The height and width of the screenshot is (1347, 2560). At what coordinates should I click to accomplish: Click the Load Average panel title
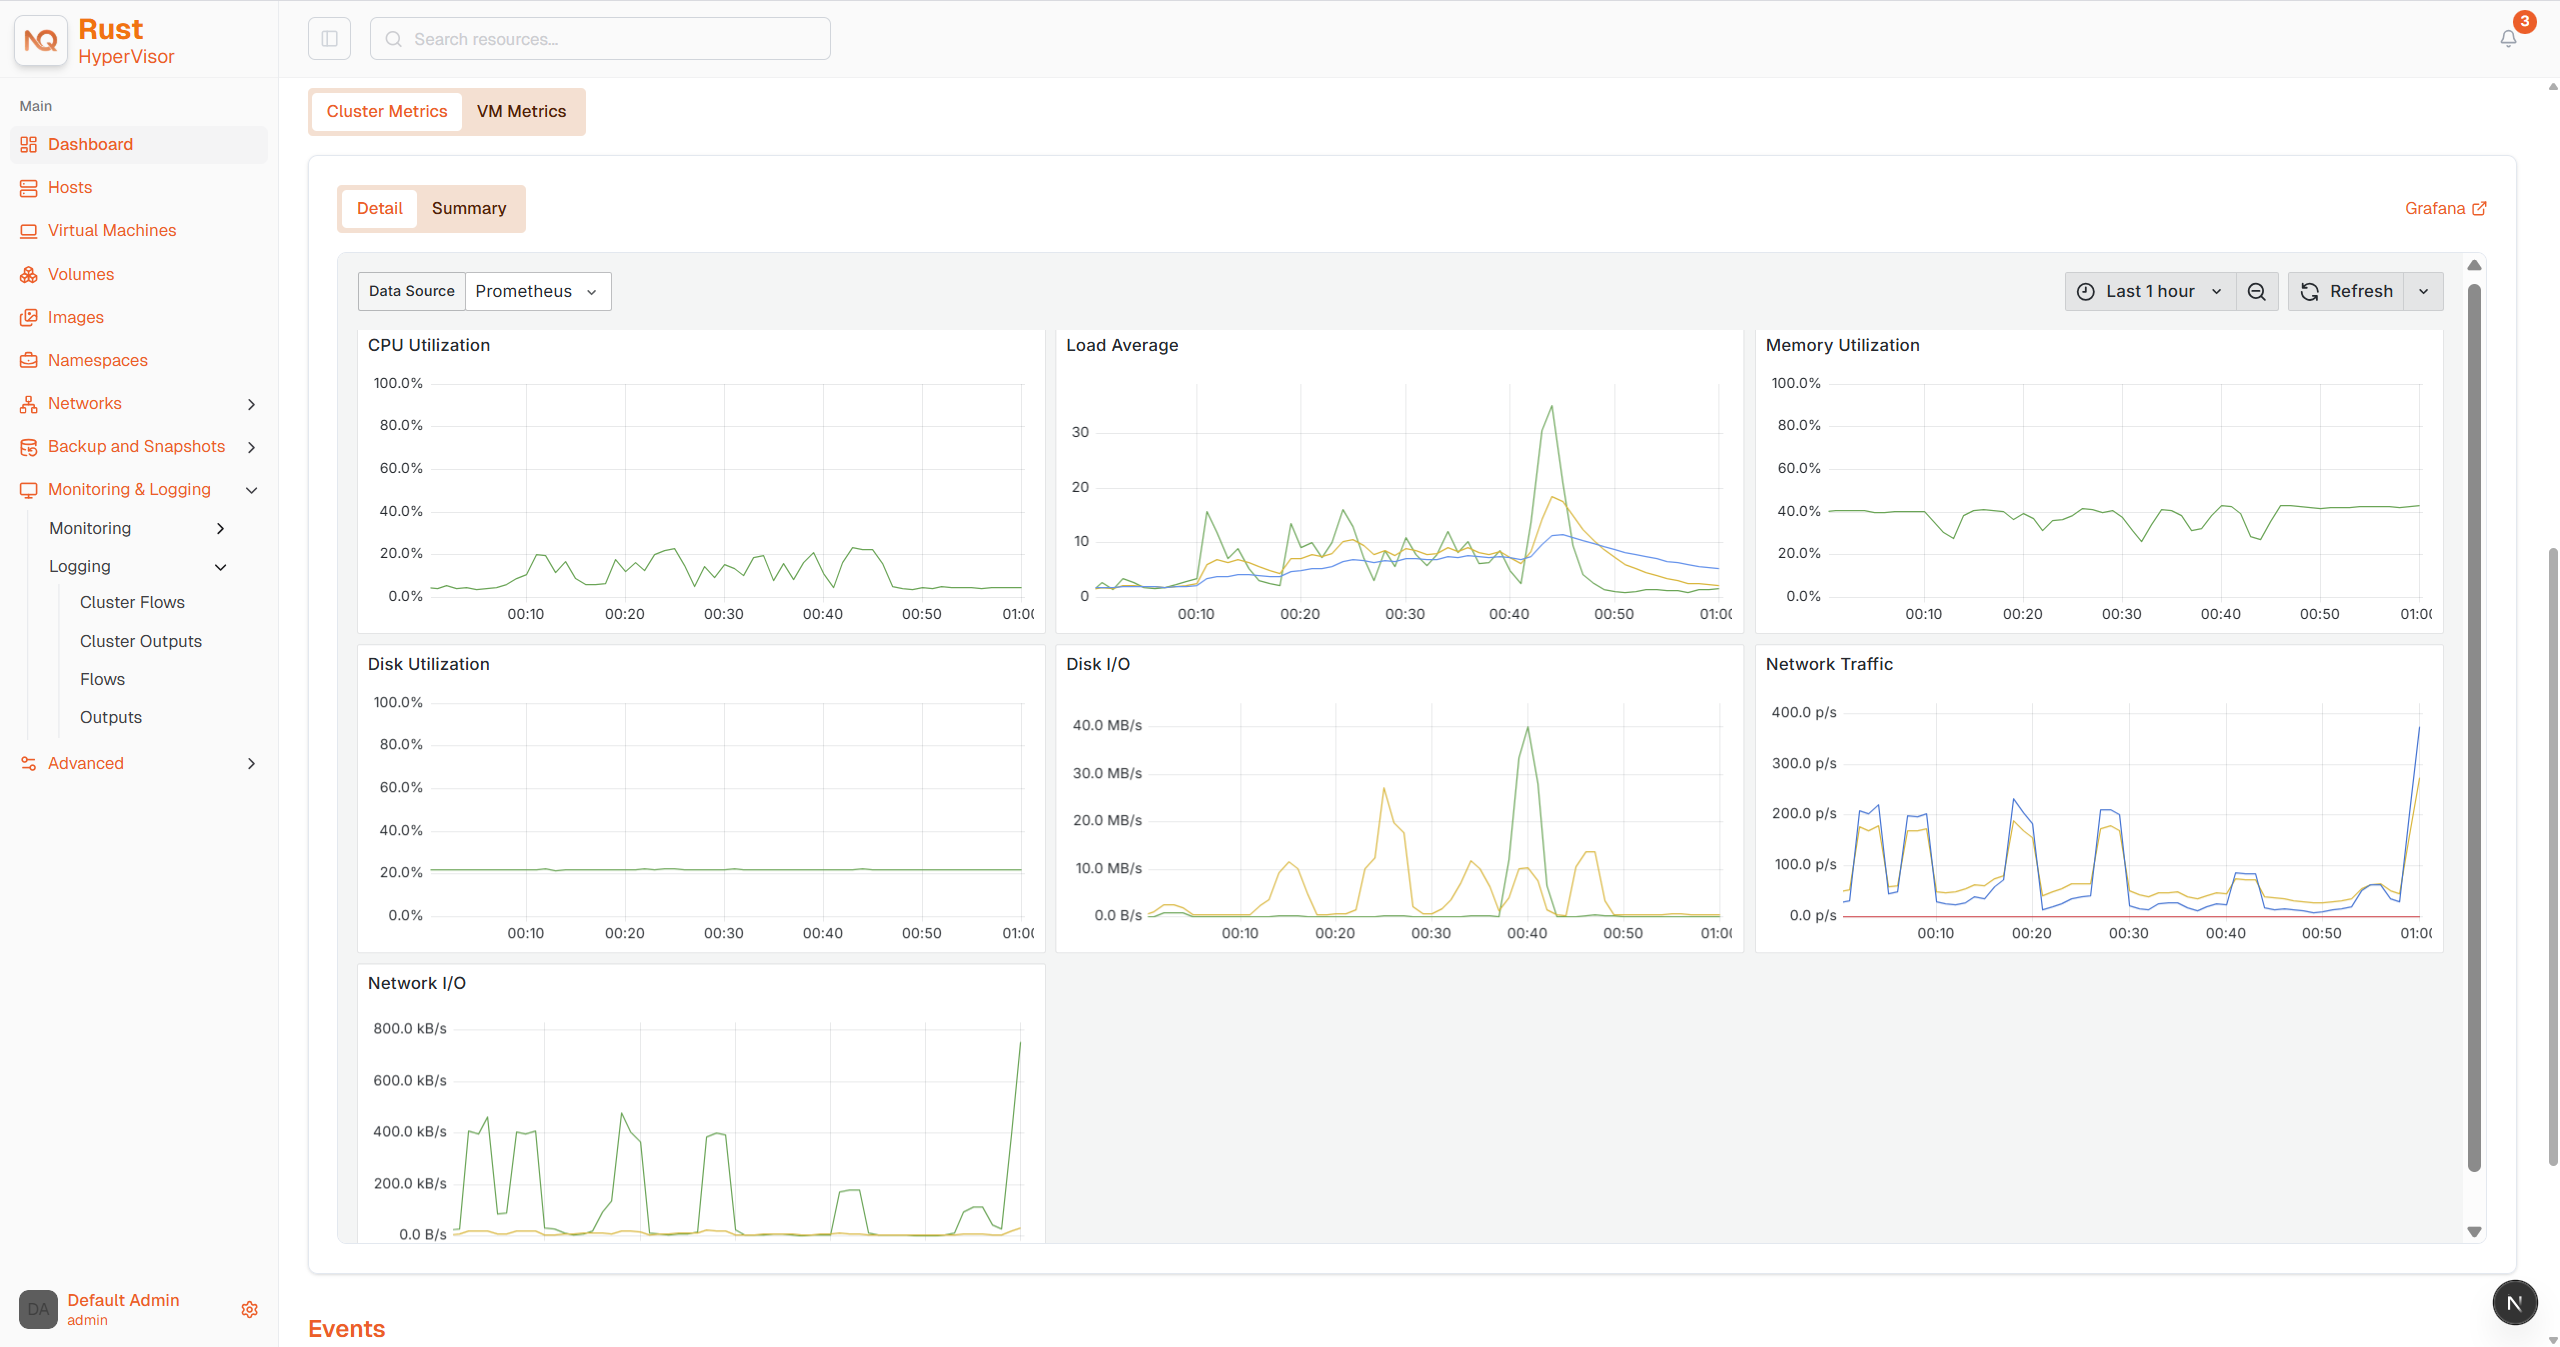point(1122,346)
